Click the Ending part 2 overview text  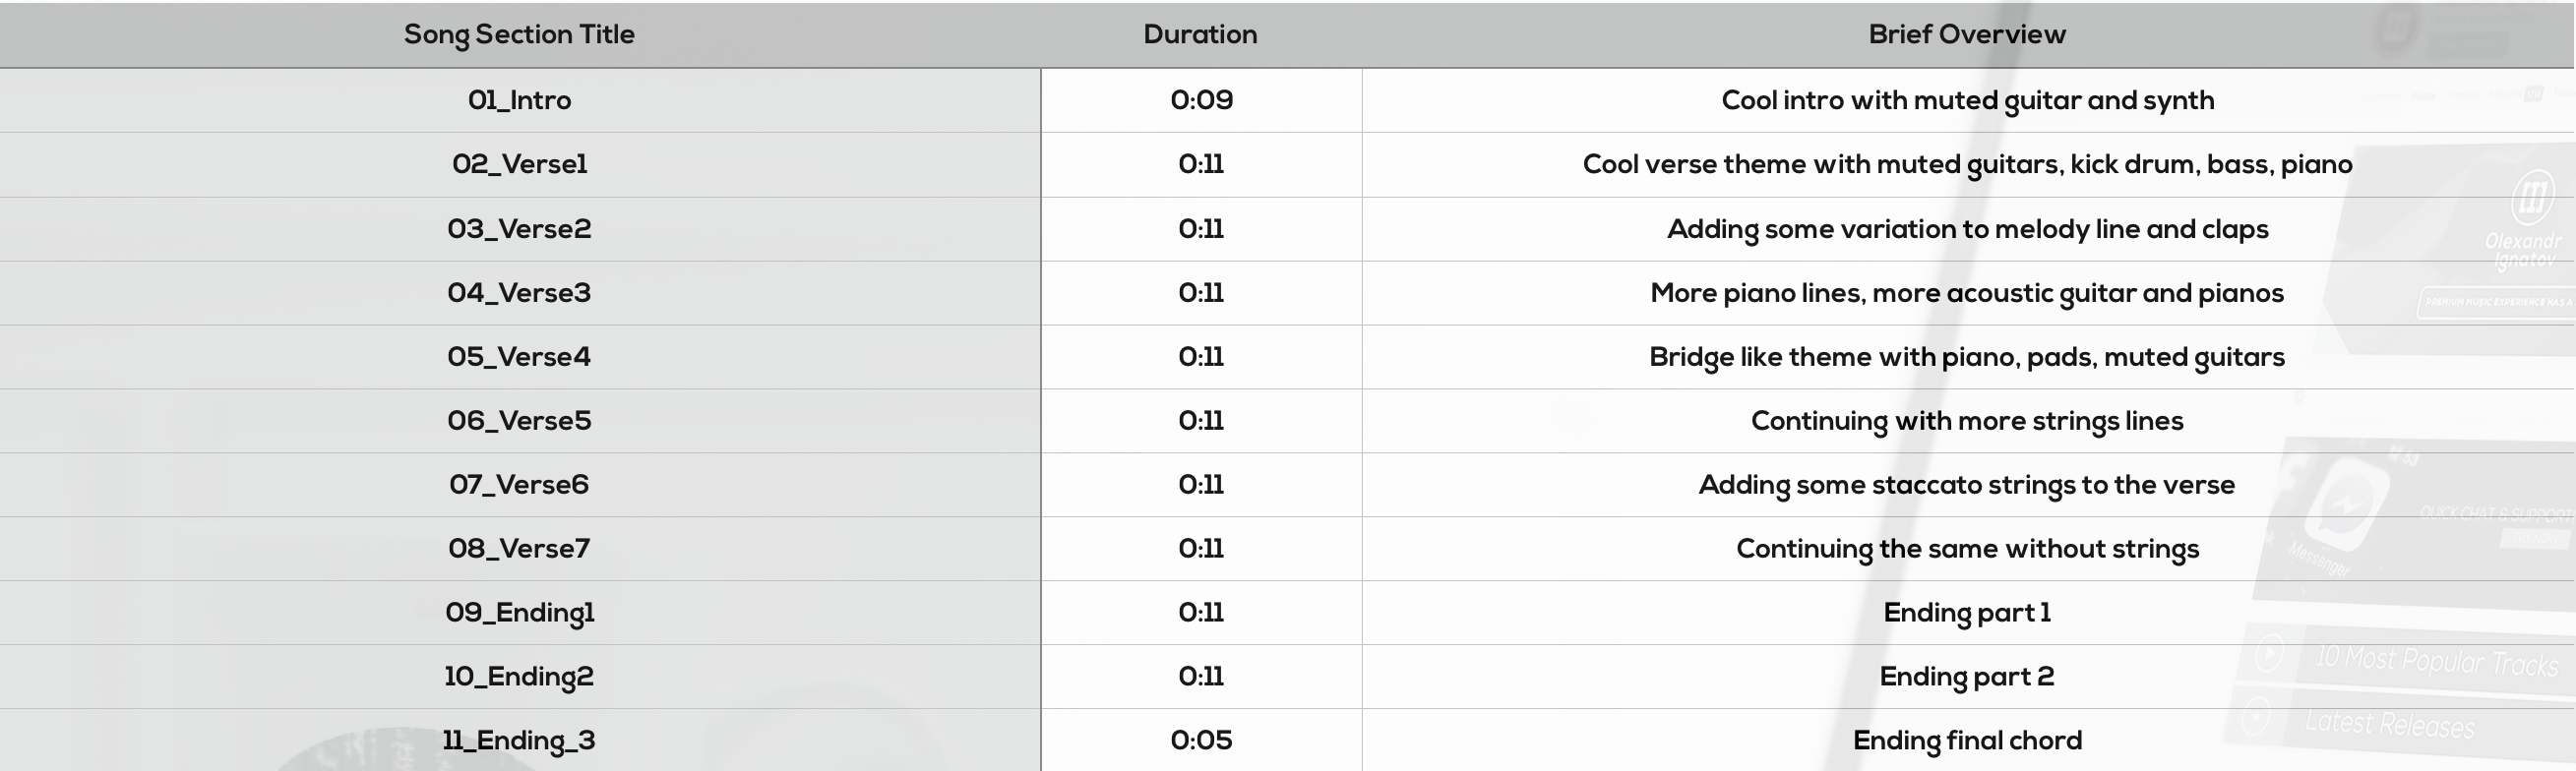[x=1967, y=676]
